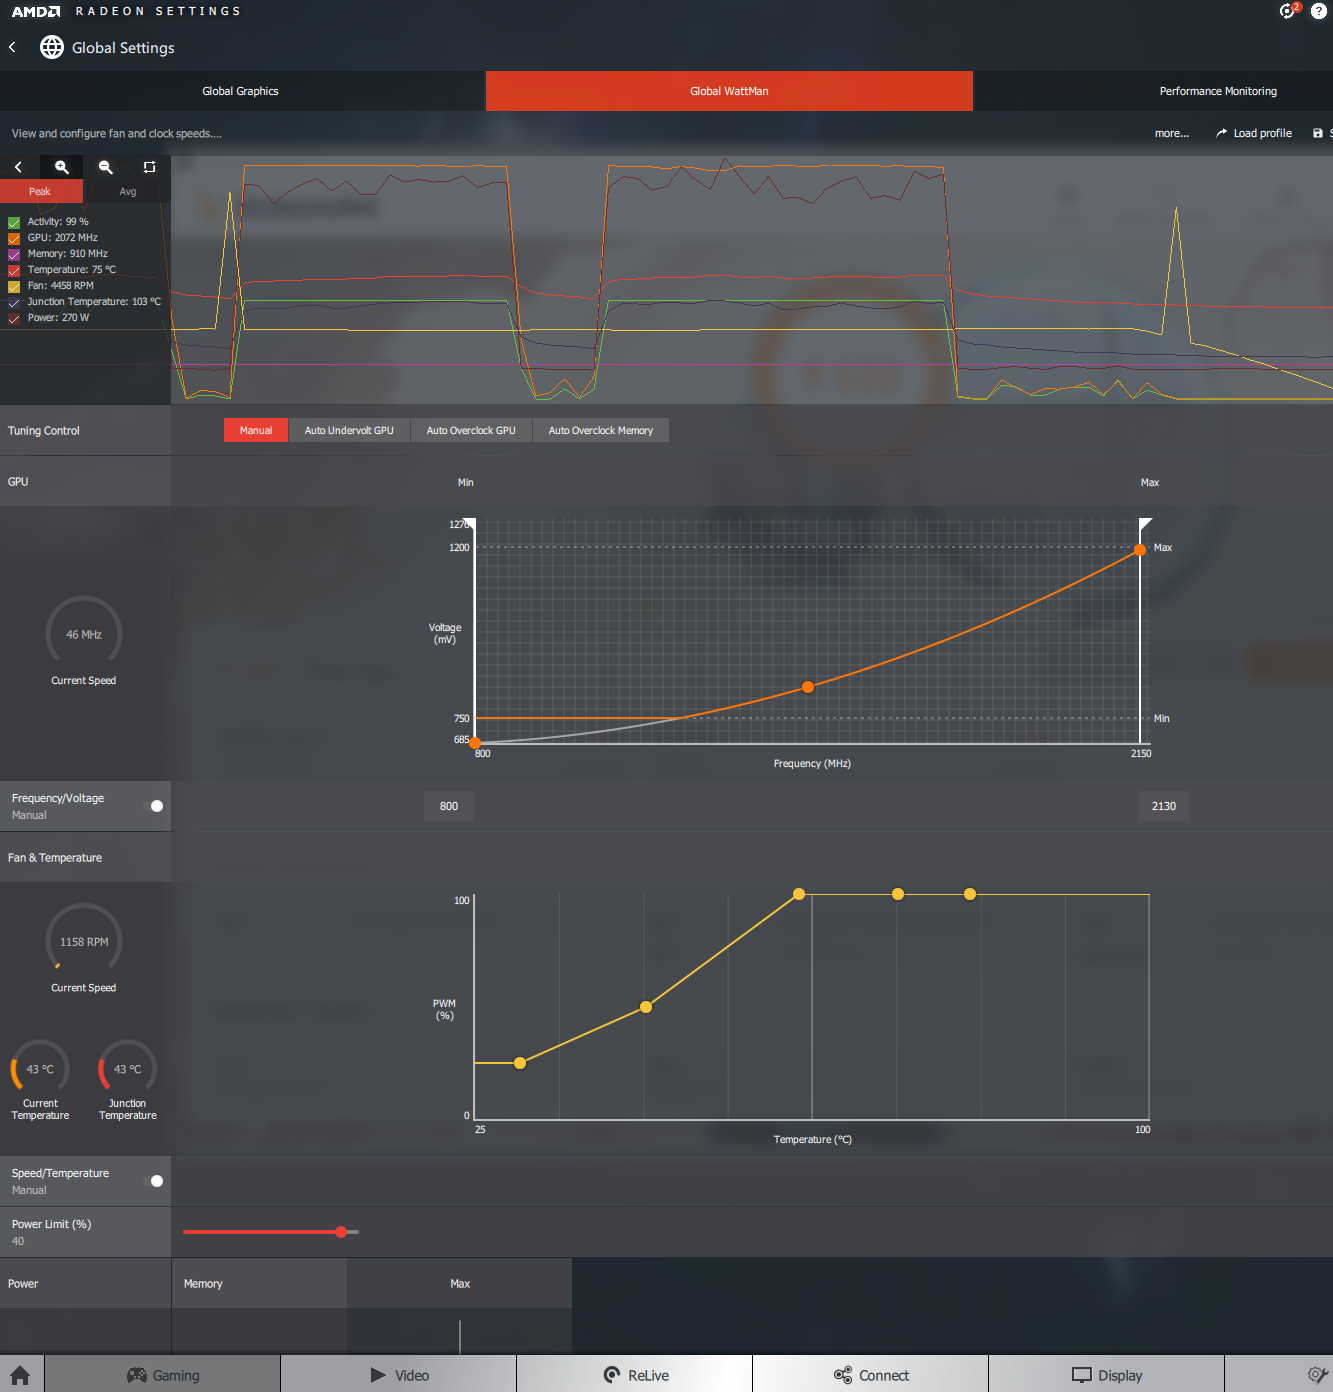Viewport: 1333px width, 1392px height.
Task: Click the Tuning Control label
Action: (x=44, y=431)
